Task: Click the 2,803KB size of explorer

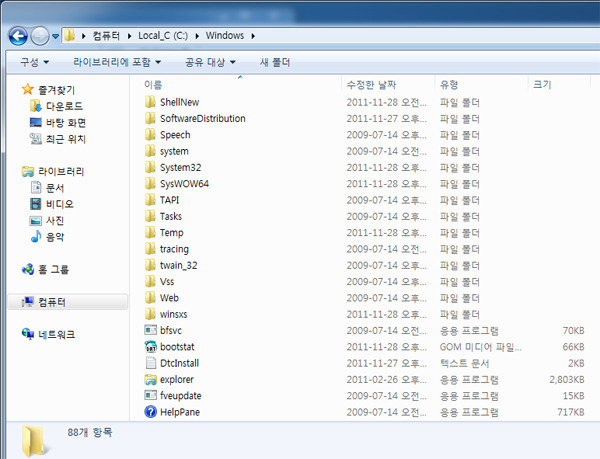Action: (x=567, y=379)
